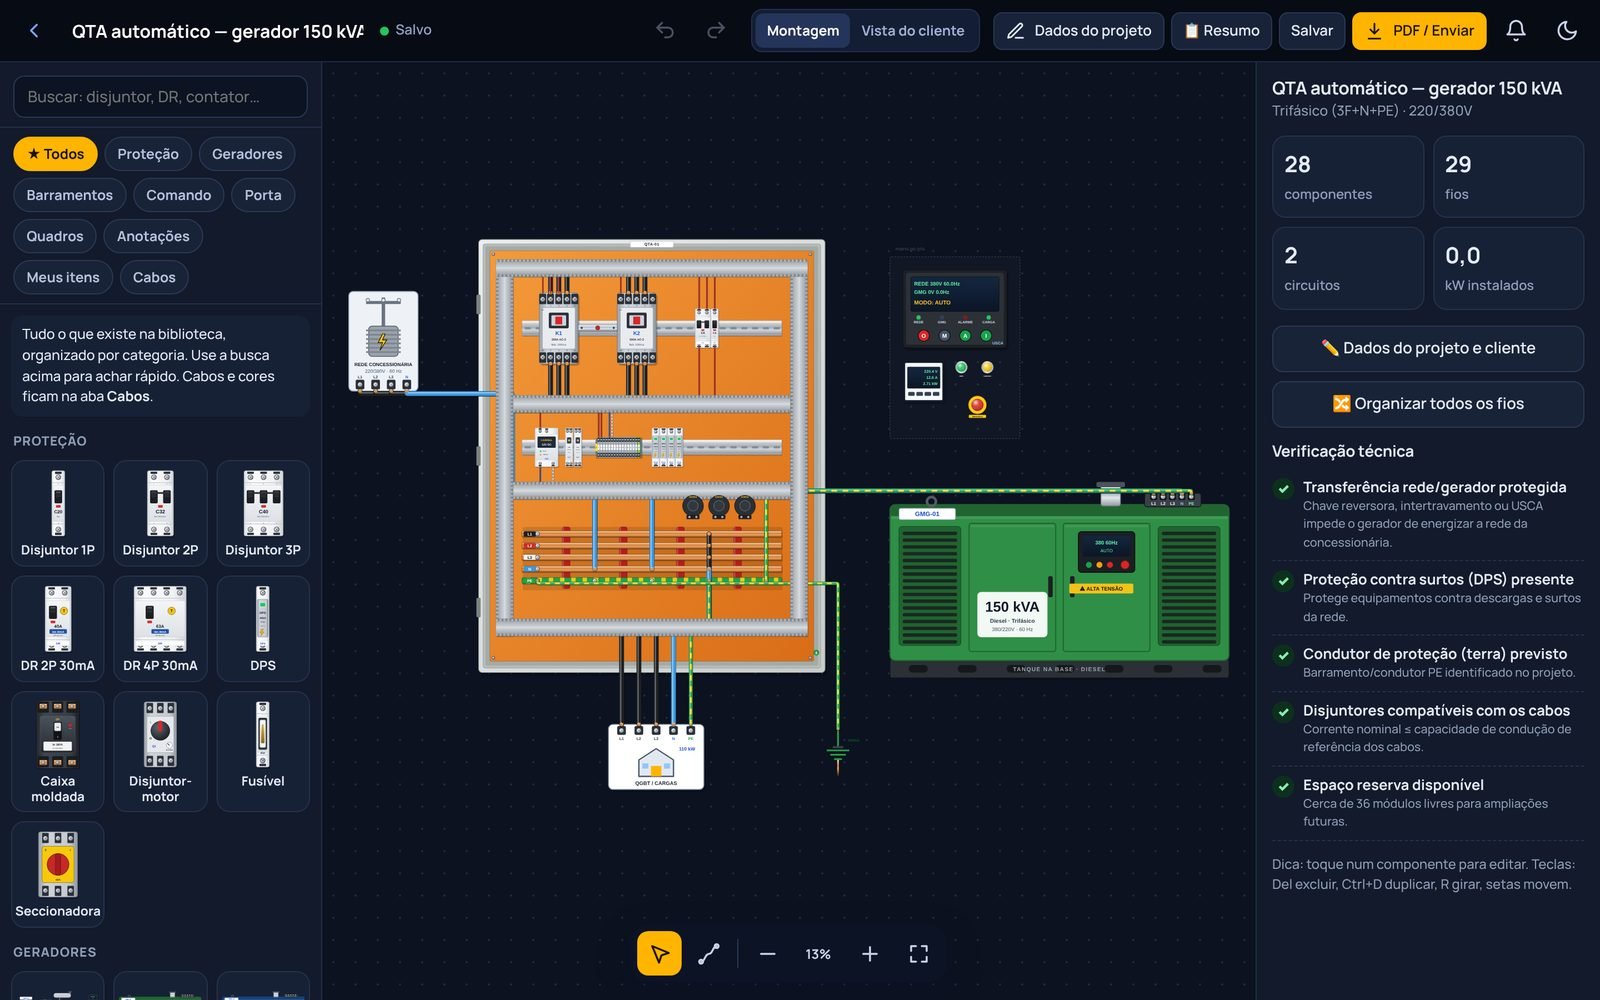Pick the Disjuntor 3P component
Image resolution: width=1600 pixels, height=1000 pixels.
click(263, 513)
